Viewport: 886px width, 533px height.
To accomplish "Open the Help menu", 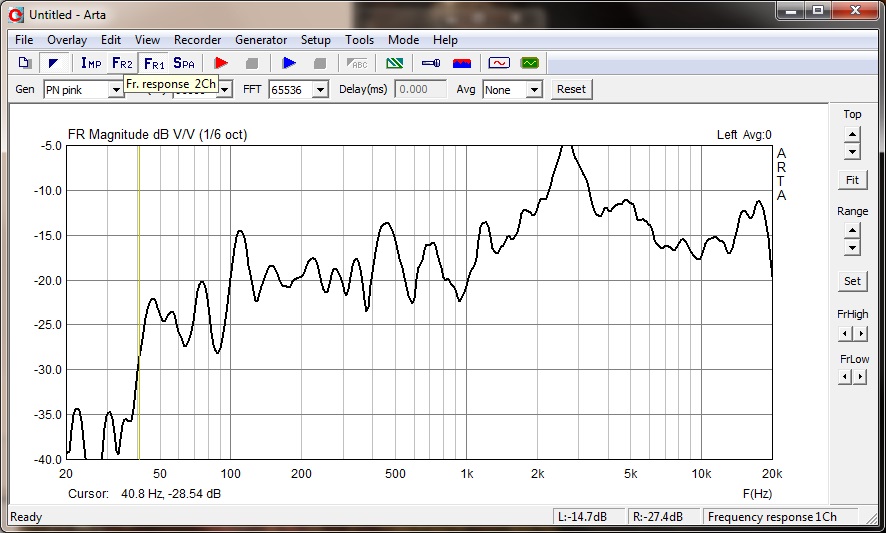I will click(x=445, y=40).
